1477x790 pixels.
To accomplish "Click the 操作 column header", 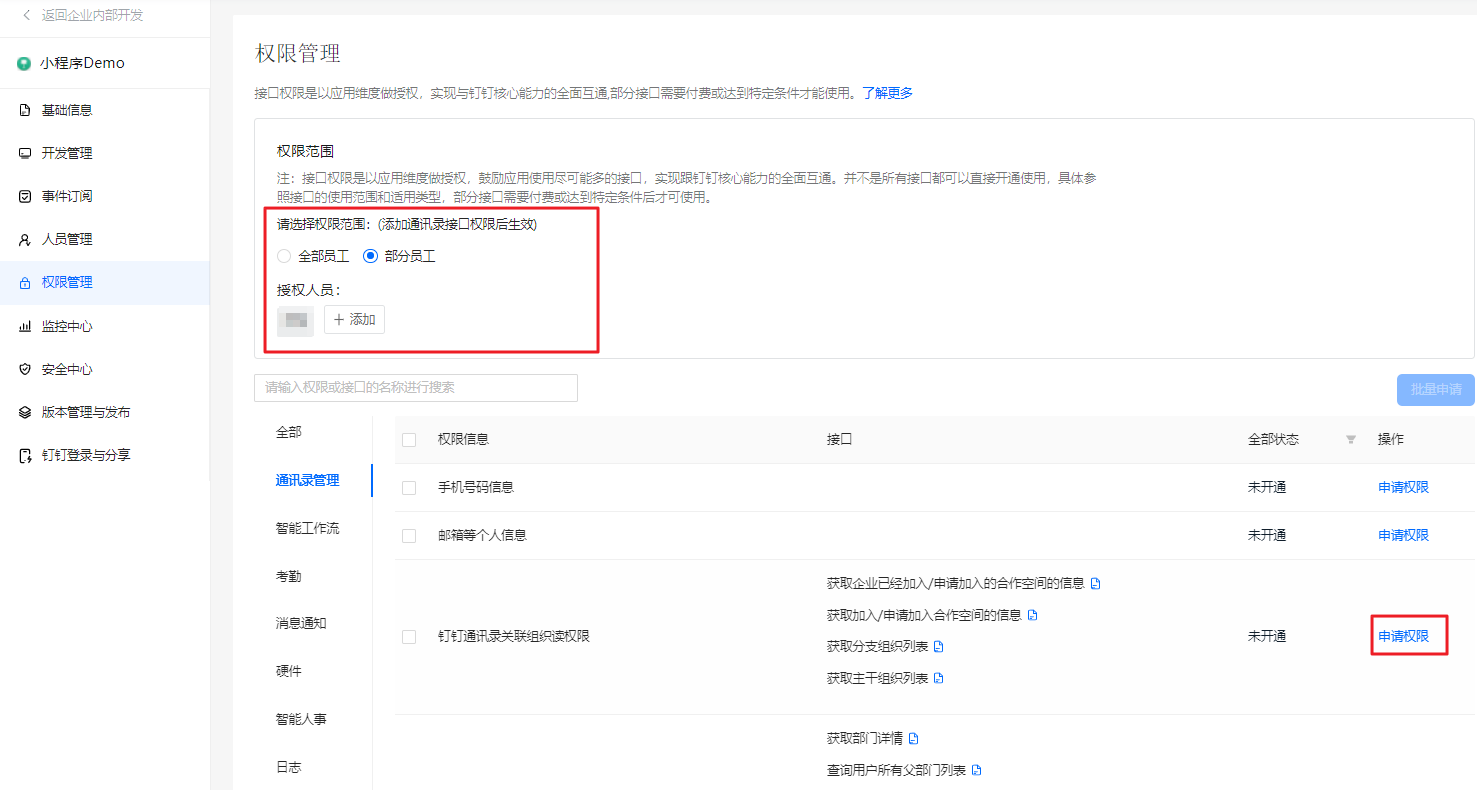I will (x=1390, y=440).
